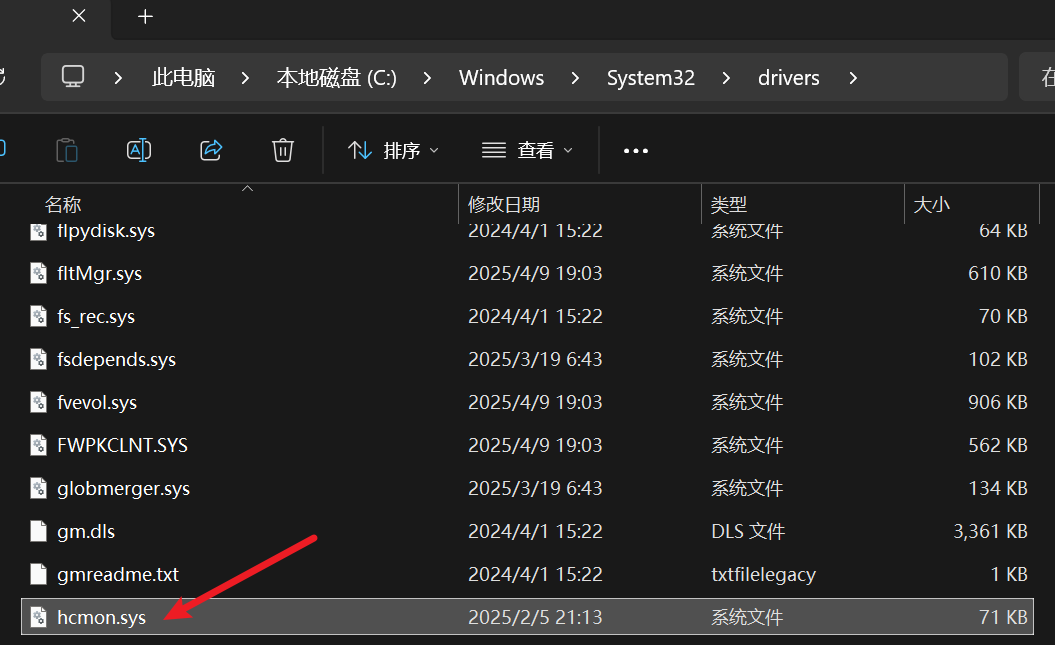Navigate to 此电脑 breadcrumb
Image resolution: width=1055 pixels, height=645 pixels.
(183, 78)
